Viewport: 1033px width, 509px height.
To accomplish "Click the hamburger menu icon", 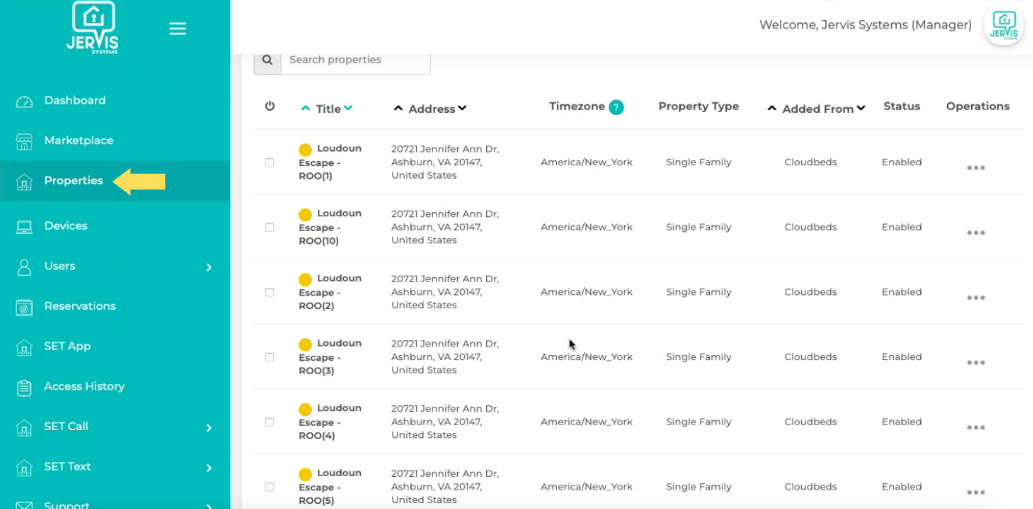I will click(x=178, y=29).
